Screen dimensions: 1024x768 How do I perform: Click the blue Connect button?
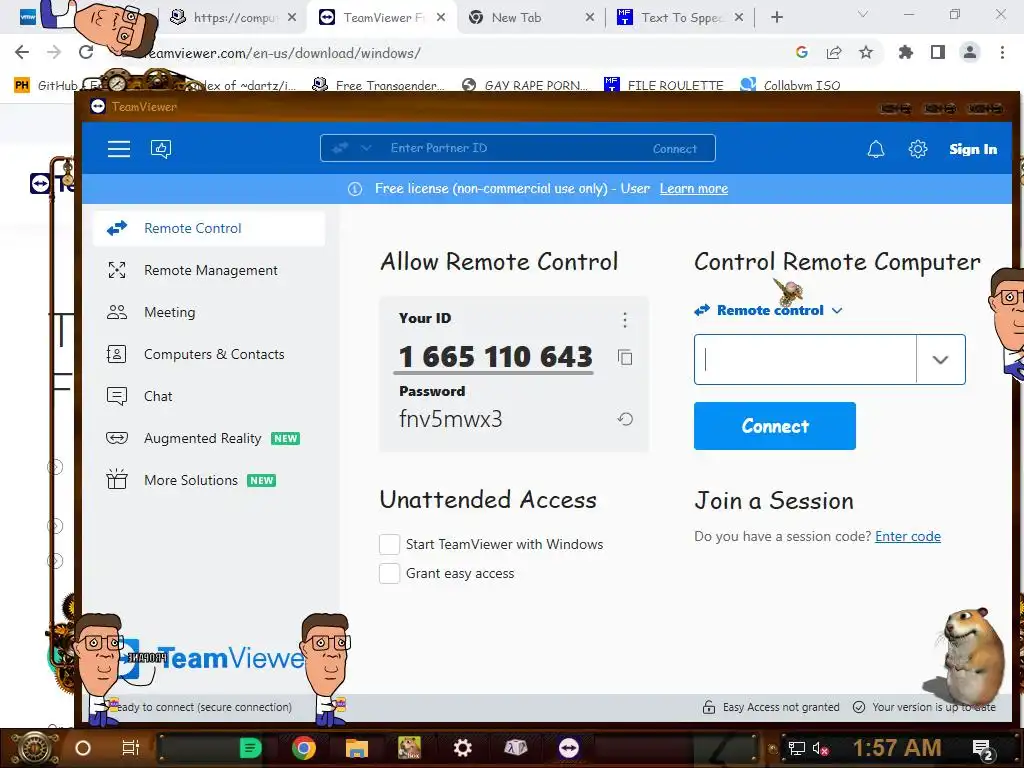[x=775, y=426]
